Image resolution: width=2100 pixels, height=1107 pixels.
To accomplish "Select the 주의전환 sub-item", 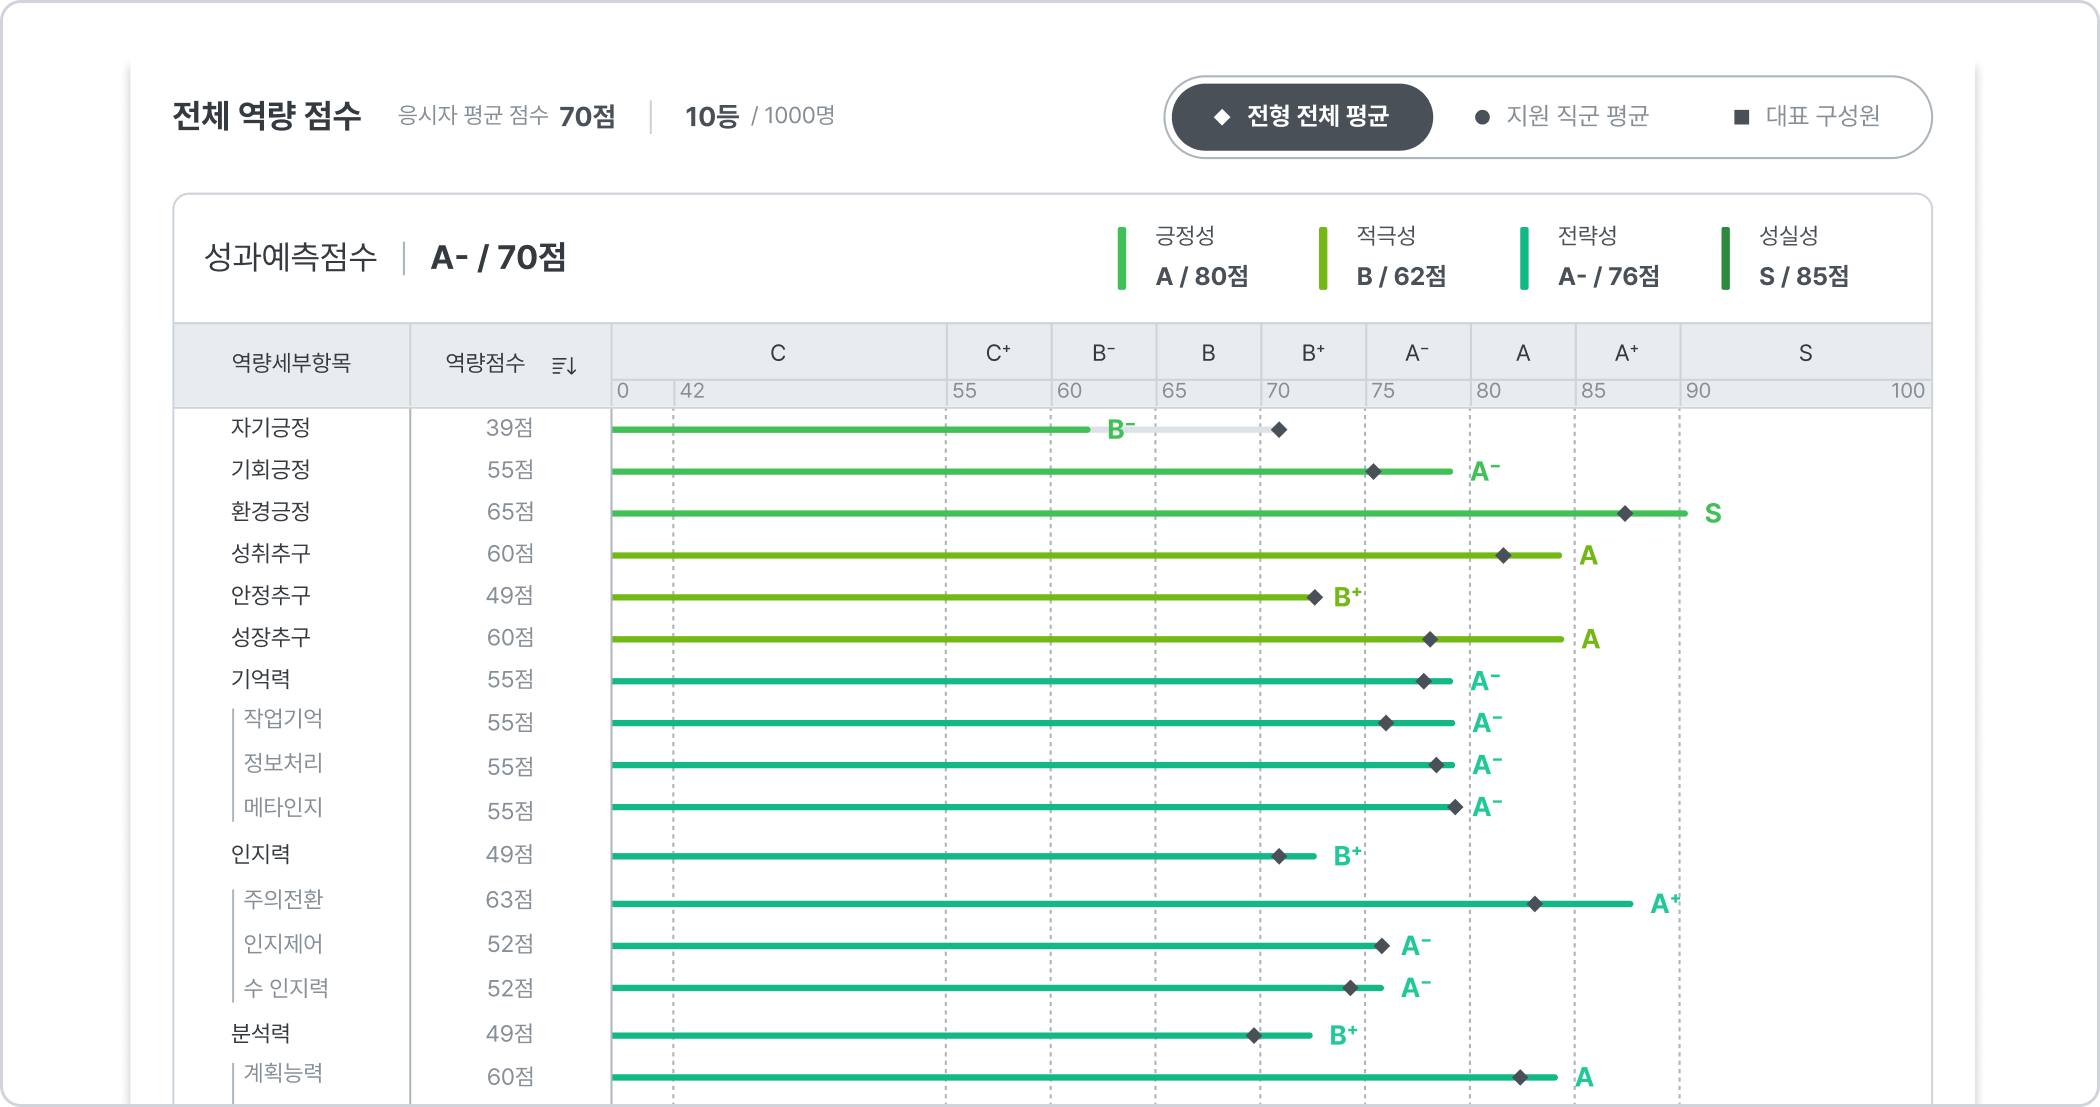I will pyautogui.click(x=283, y=900).
